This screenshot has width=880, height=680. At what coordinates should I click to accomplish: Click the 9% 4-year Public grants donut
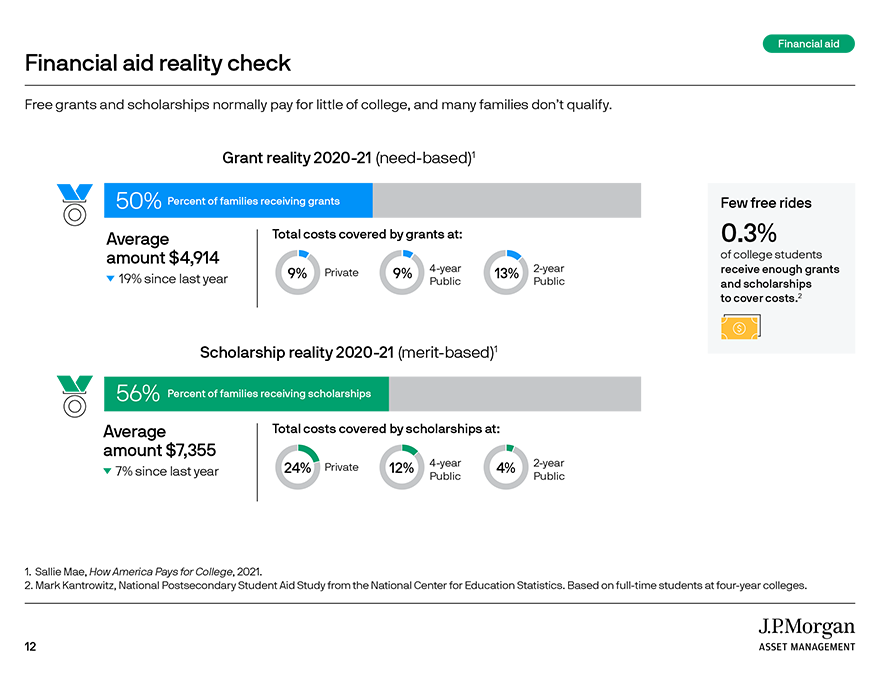coord(402,273)
